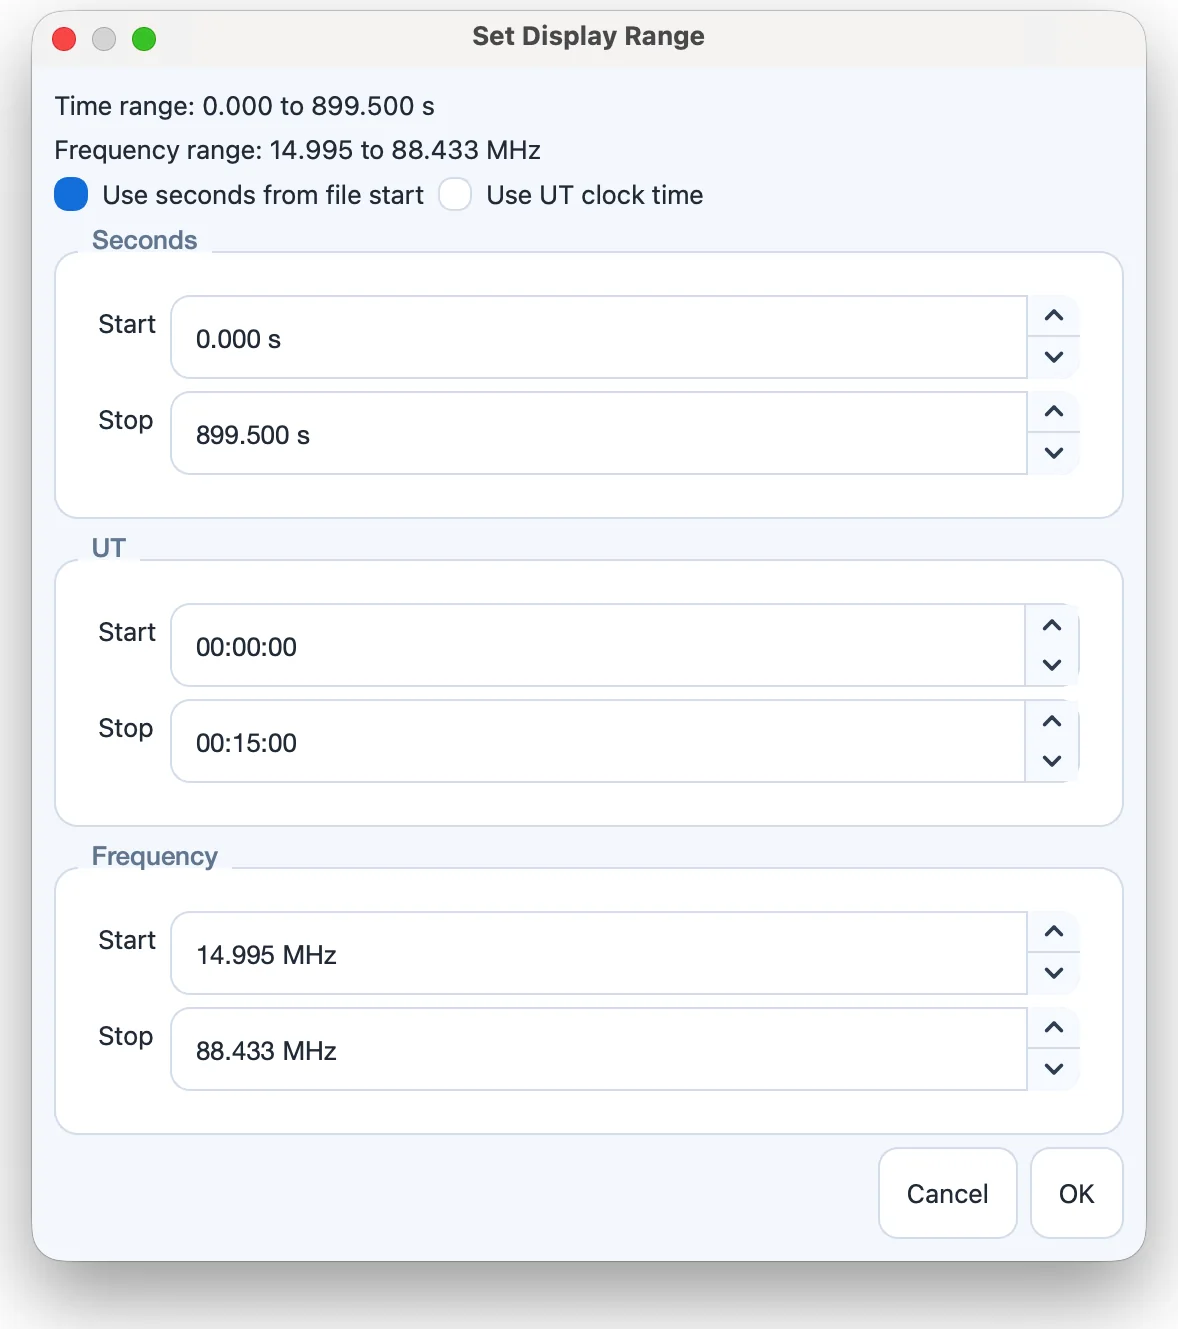Click the UT group label

pyautogui.click(x=109, y=548)
